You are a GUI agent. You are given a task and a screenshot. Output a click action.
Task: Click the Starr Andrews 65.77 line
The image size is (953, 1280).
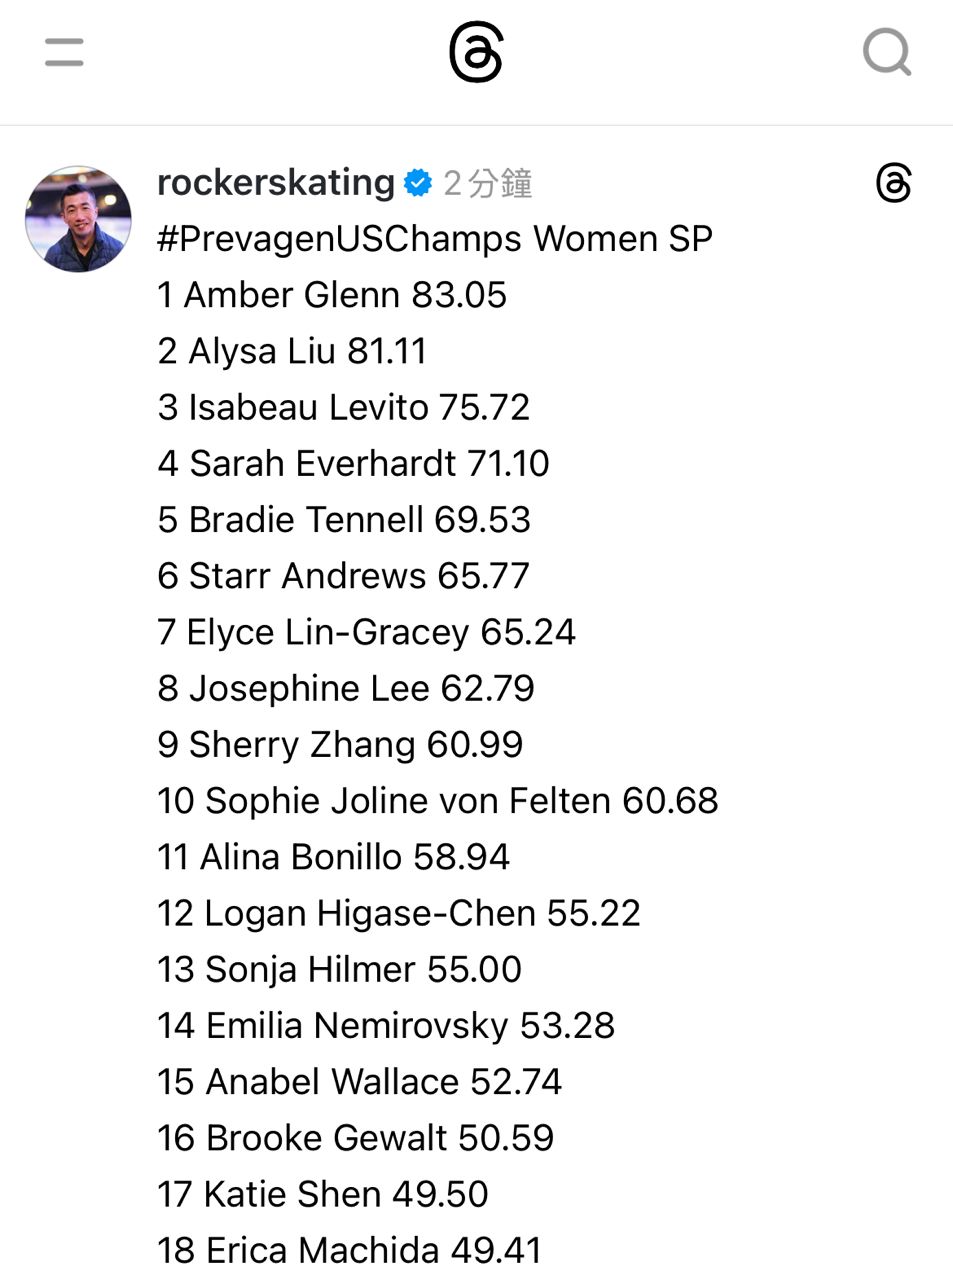(x=343, y=576)
